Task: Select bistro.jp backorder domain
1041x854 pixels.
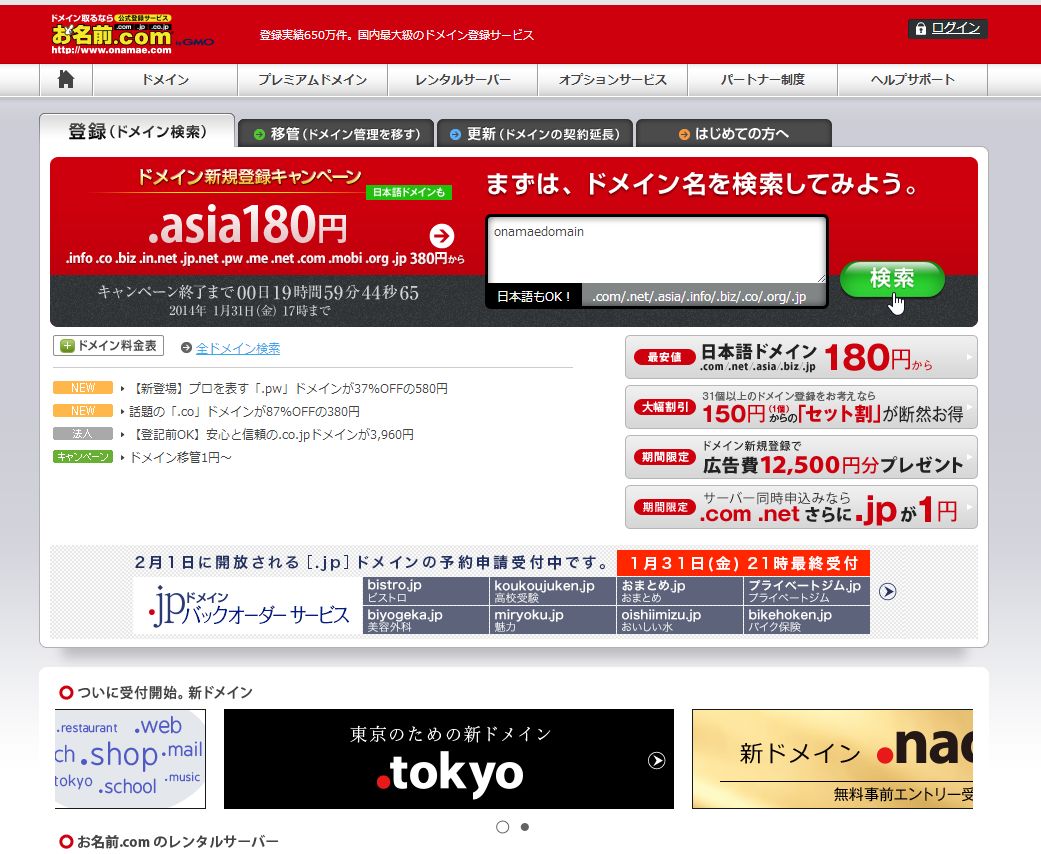Action: pos(426,590)
